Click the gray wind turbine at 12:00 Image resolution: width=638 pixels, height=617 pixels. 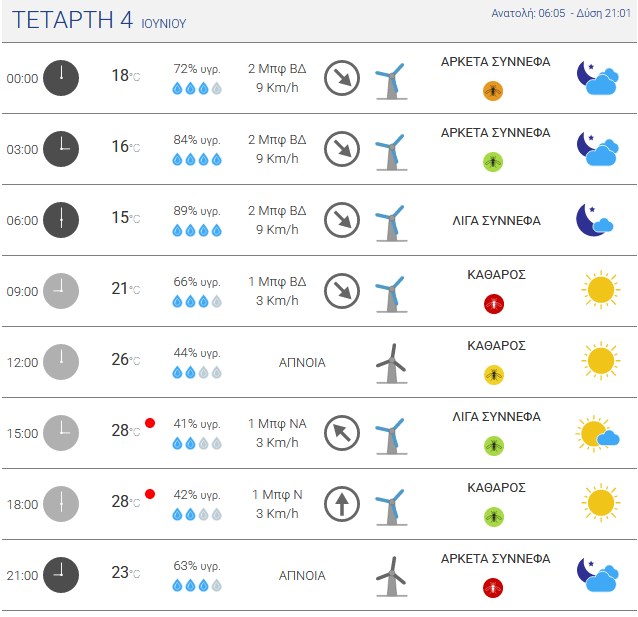(x=391, y=363)
